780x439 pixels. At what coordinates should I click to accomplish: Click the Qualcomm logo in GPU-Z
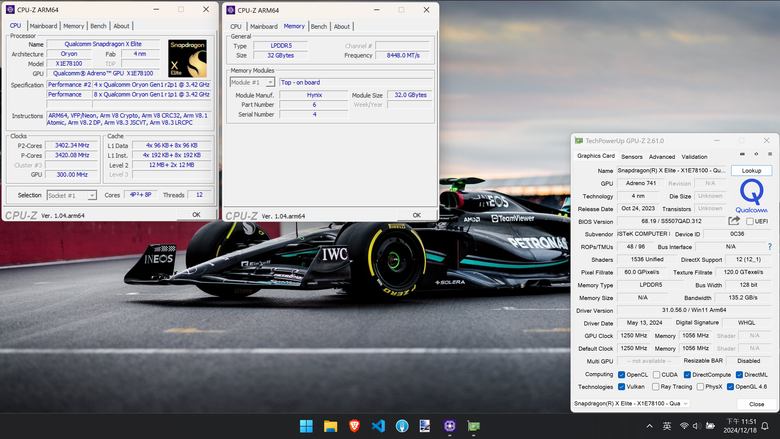click(x=751, y=196)
